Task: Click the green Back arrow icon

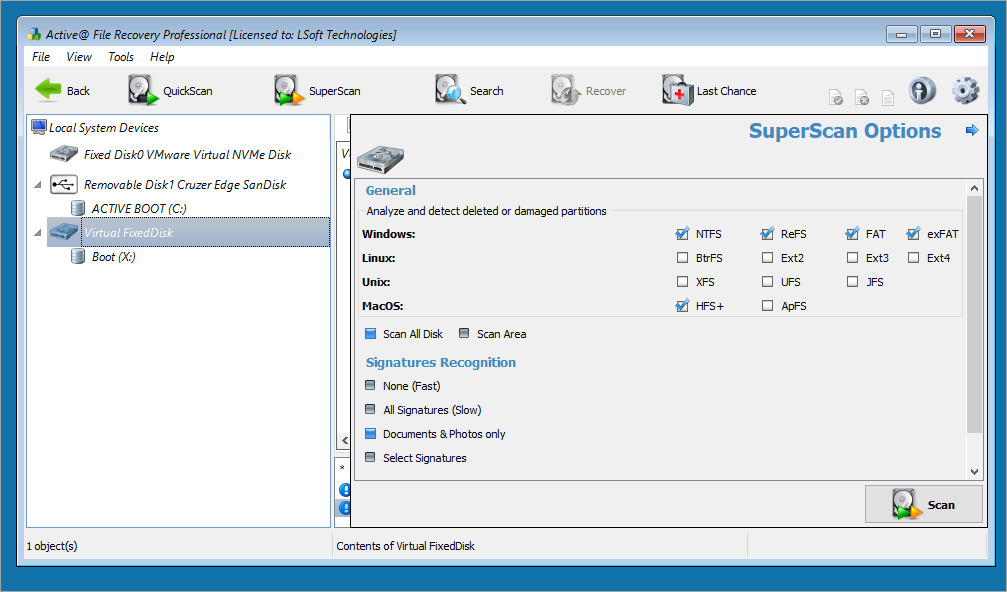Action: tap(48, 90)
